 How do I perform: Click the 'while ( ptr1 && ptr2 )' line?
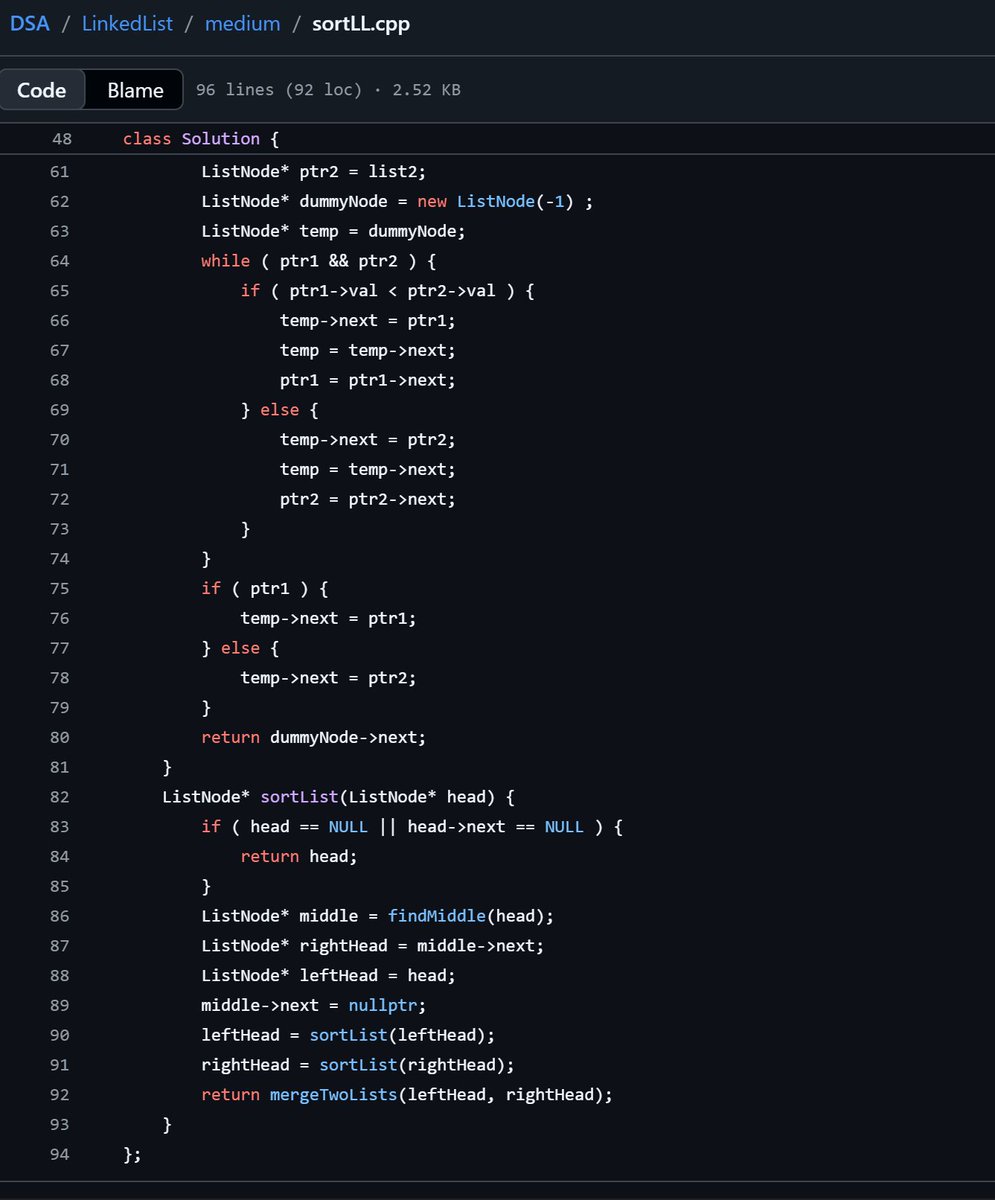point(319,261)
